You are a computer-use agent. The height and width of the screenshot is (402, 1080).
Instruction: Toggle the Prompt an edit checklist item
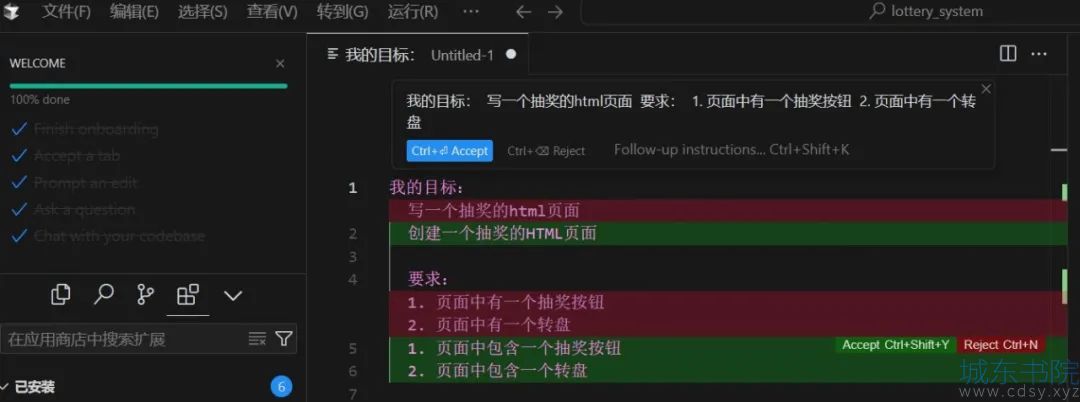[75, 182]
